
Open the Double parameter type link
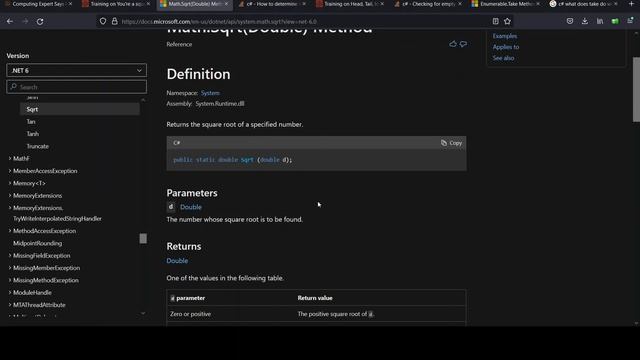[x=191, y=207]
